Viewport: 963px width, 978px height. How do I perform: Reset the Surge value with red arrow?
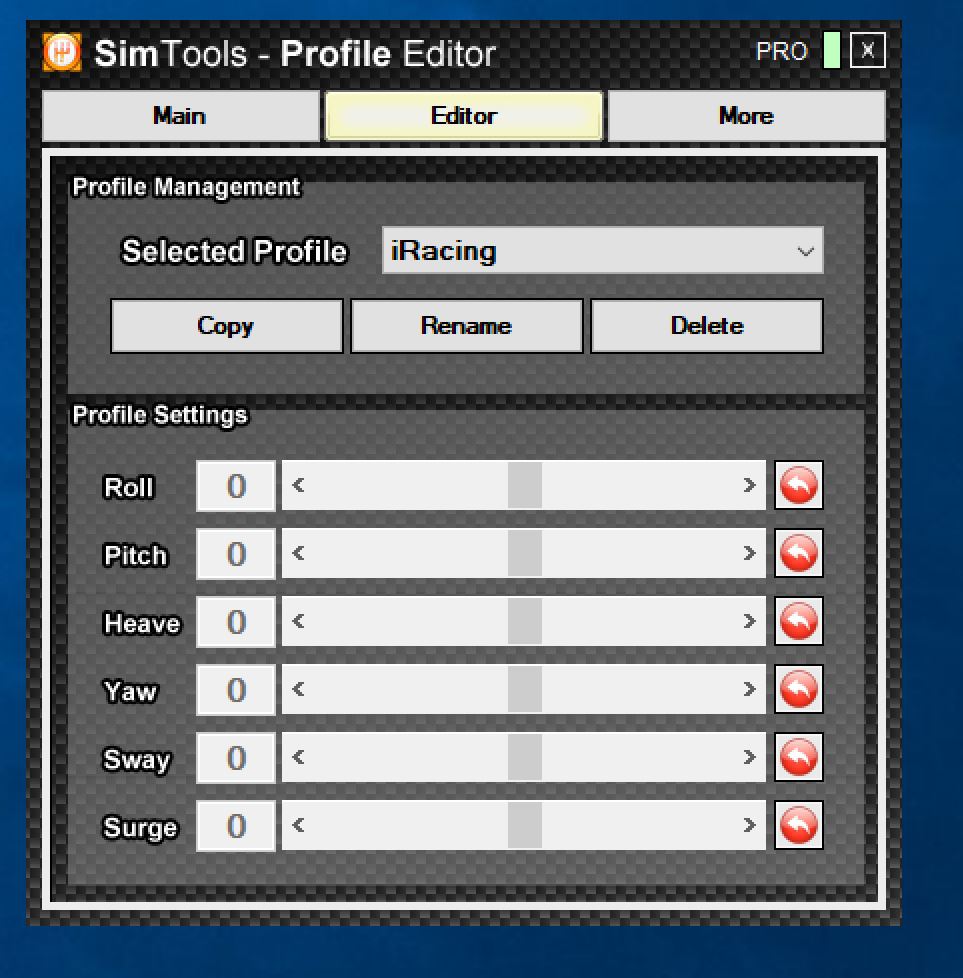pyautogui.click(x=799, y=826)
